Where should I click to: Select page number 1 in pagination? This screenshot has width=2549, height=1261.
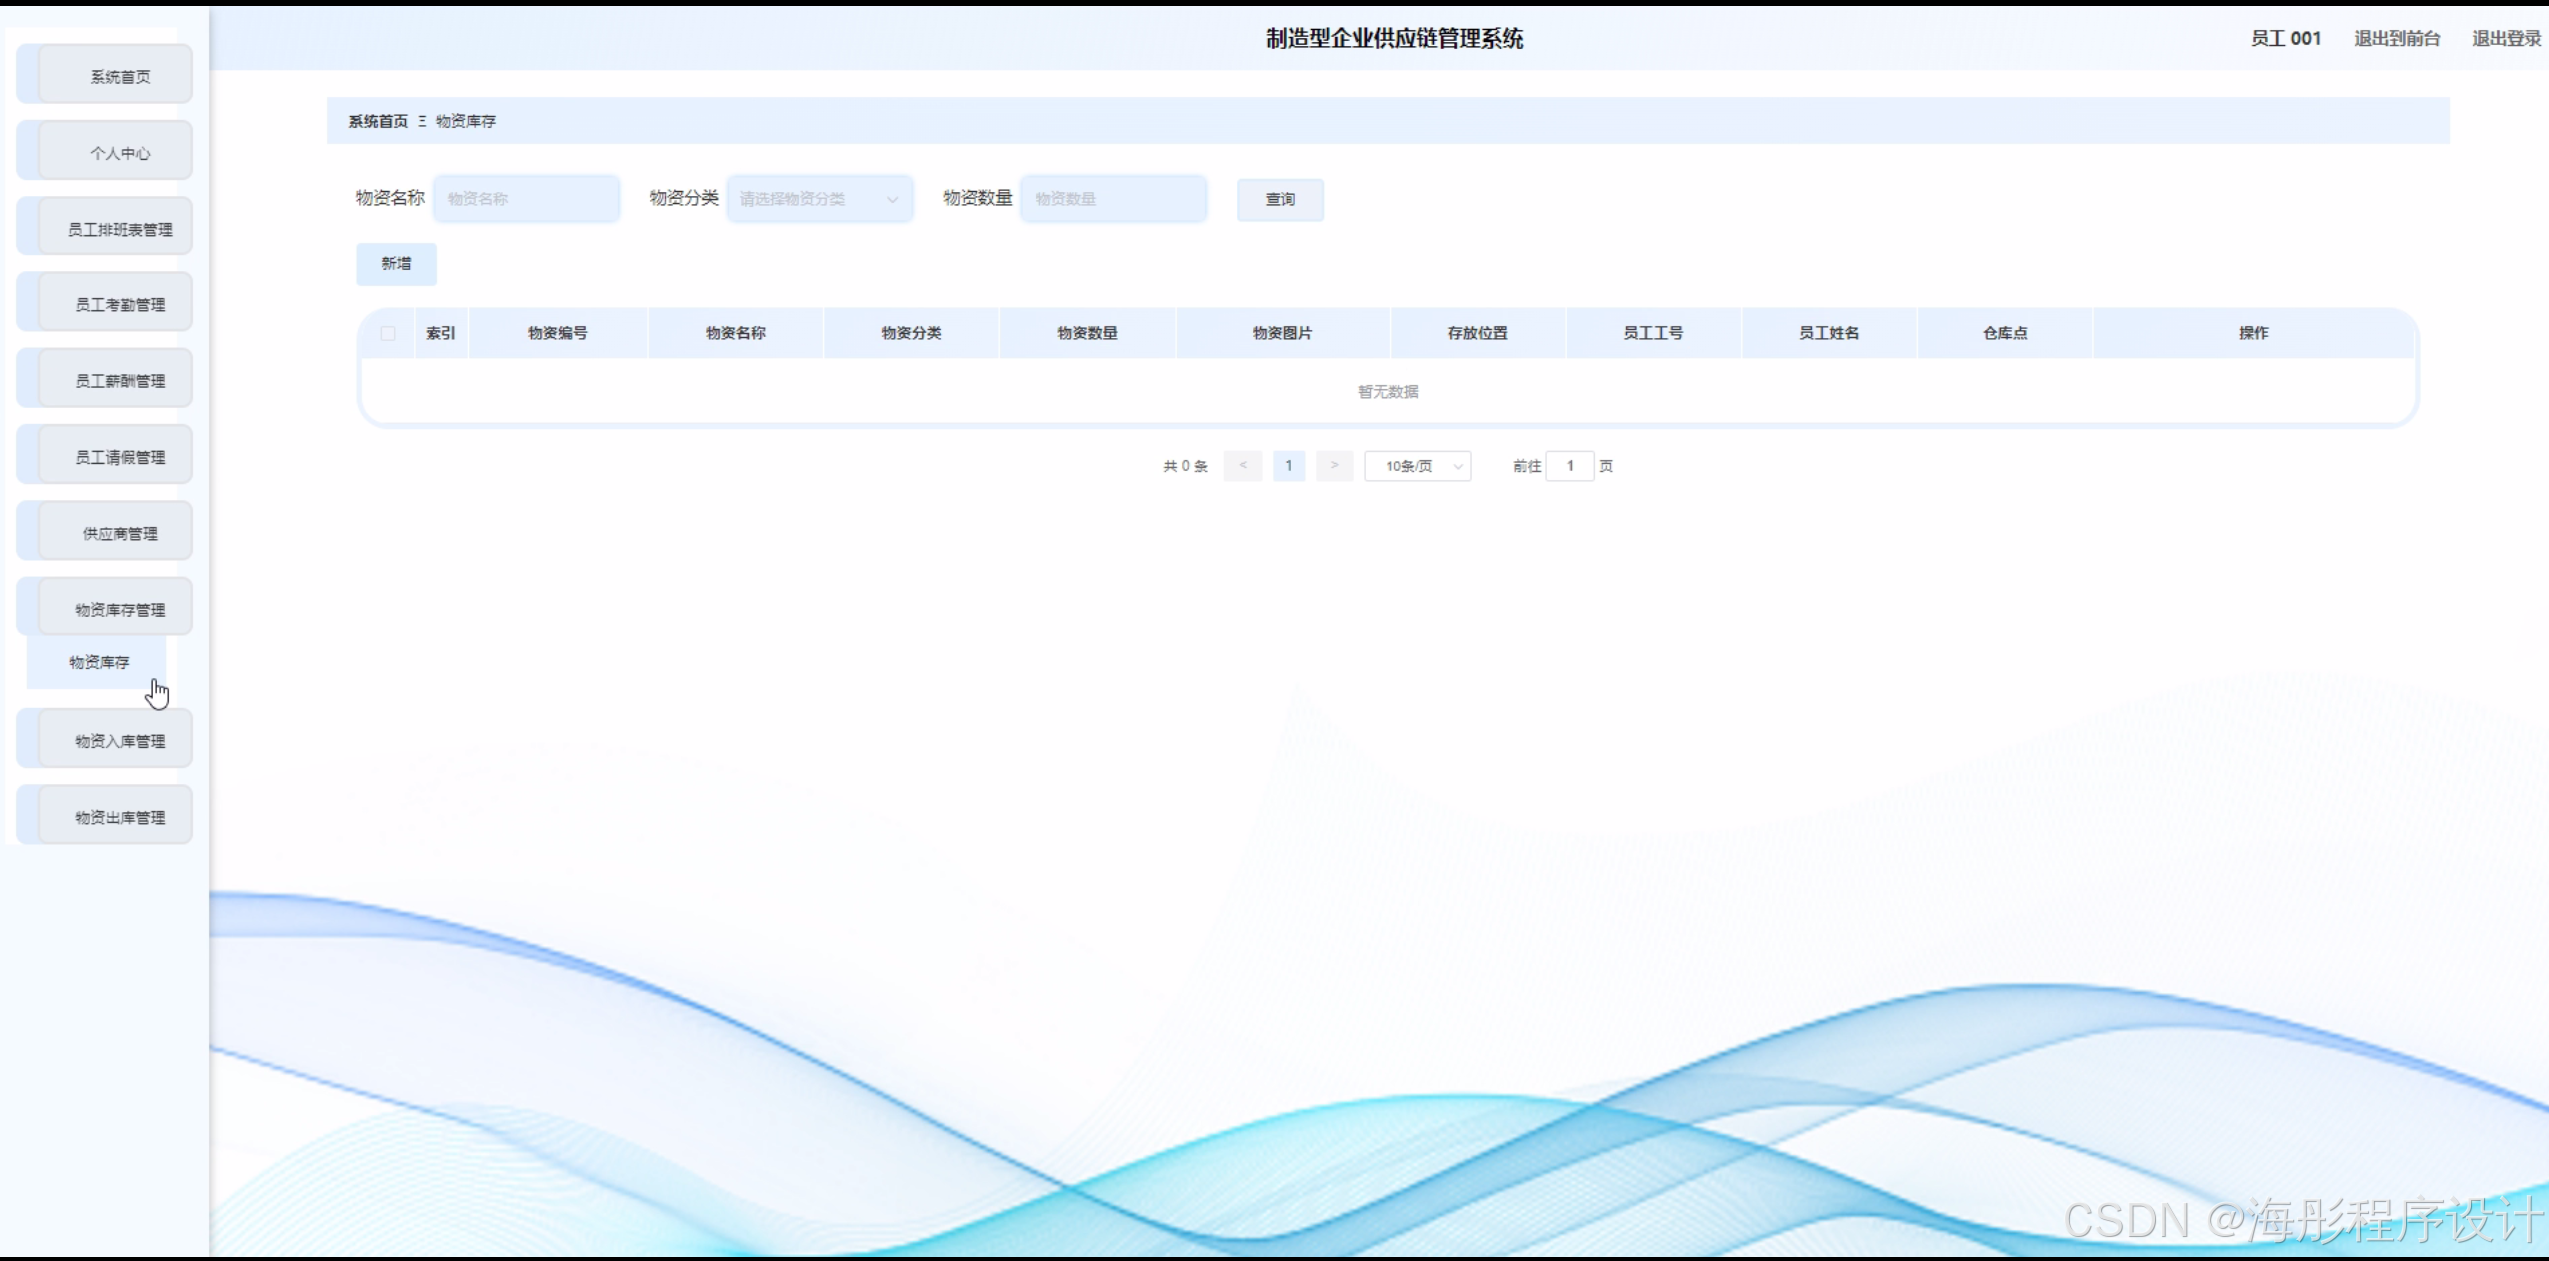click(x=1289, y=466)
